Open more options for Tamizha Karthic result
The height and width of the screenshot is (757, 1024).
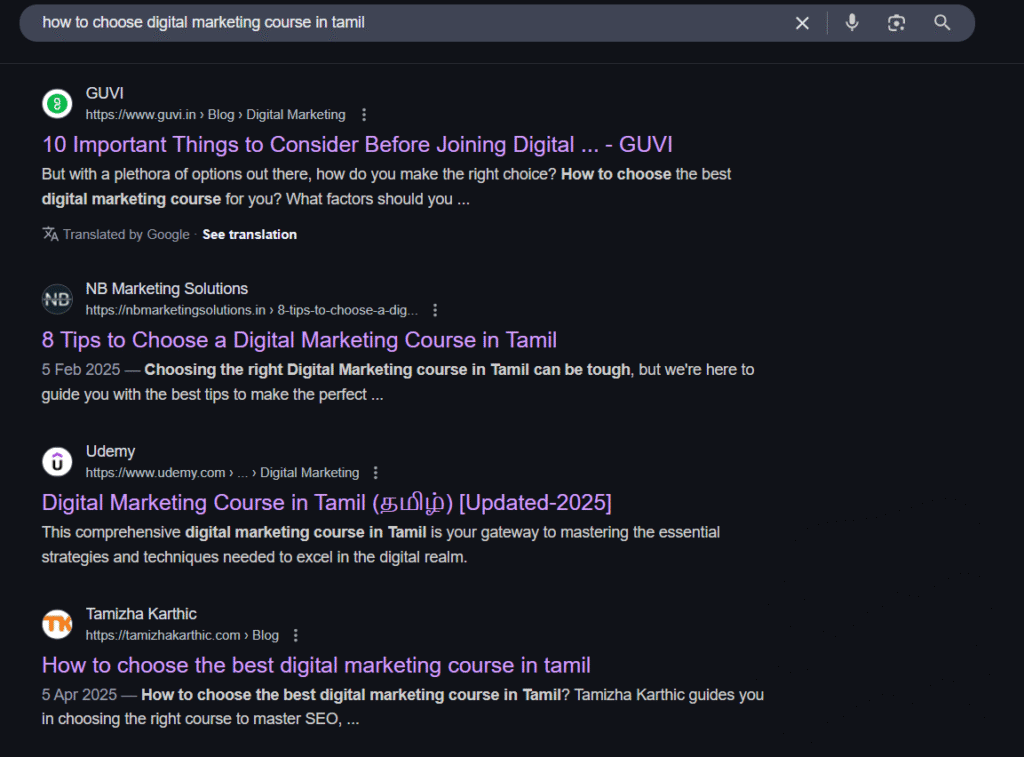pos(295,636)
